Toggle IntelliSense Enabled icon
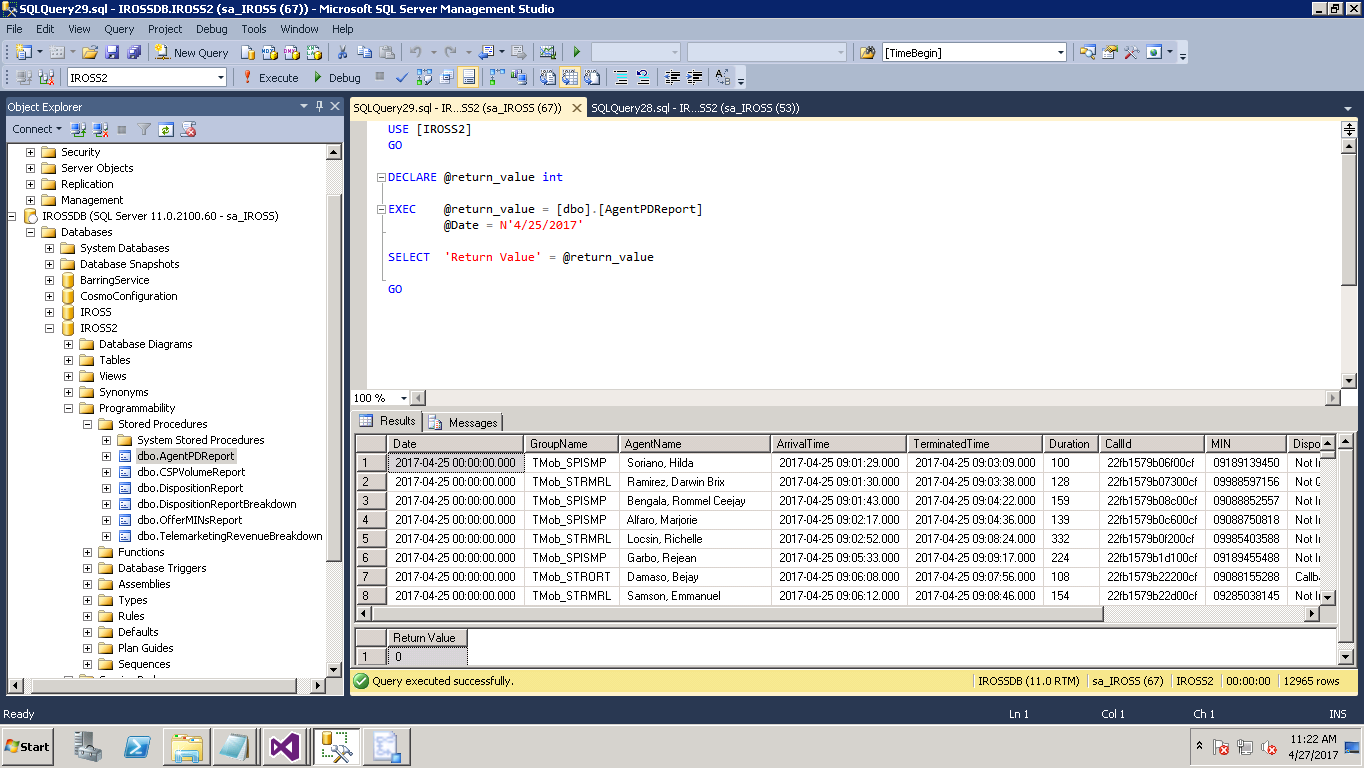The width and height of the screenshot is (1364, 768). 468,77
